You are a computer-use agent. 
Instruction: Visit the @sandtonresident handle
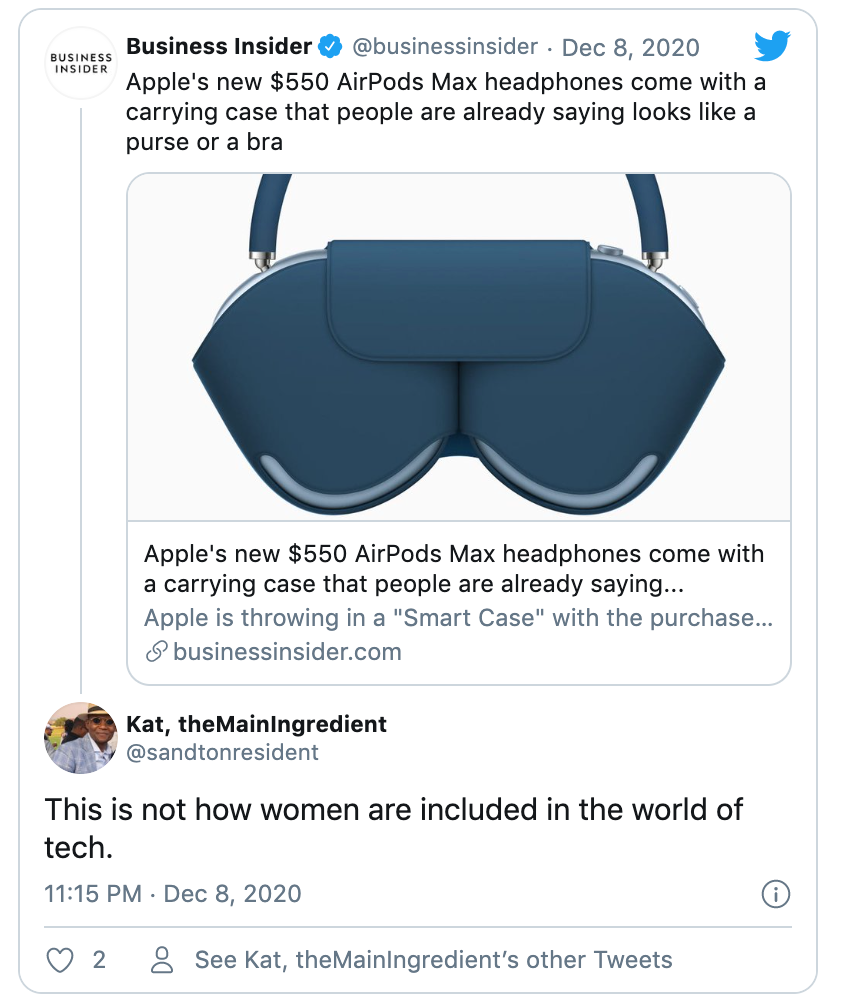pos(222,752)
